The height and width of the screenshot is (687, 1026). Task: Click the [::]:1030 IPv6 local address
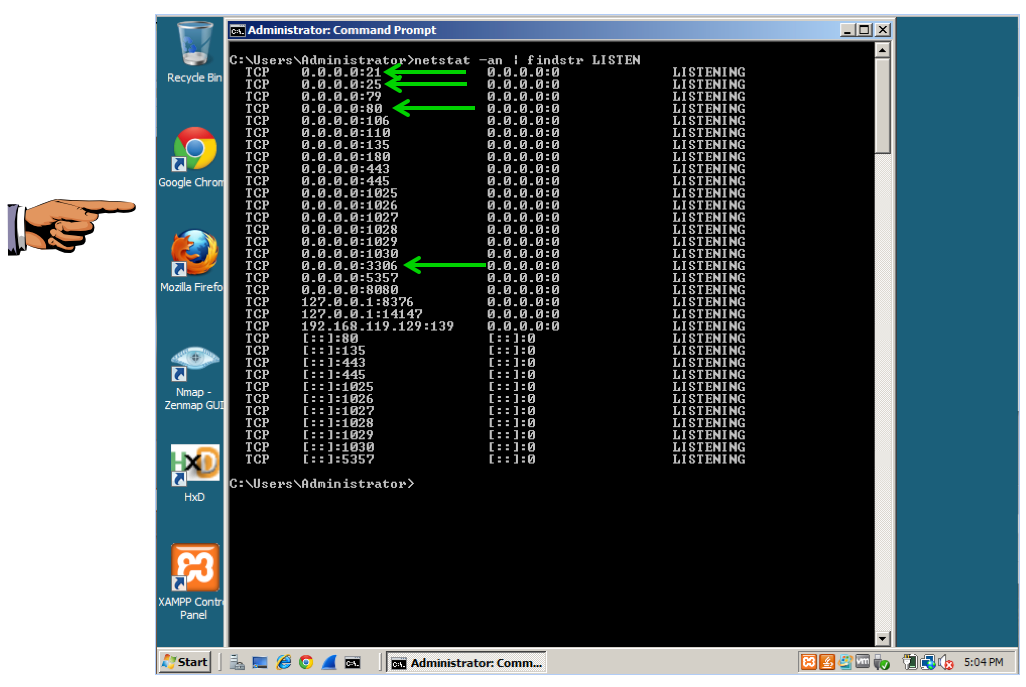click(338, 448)
